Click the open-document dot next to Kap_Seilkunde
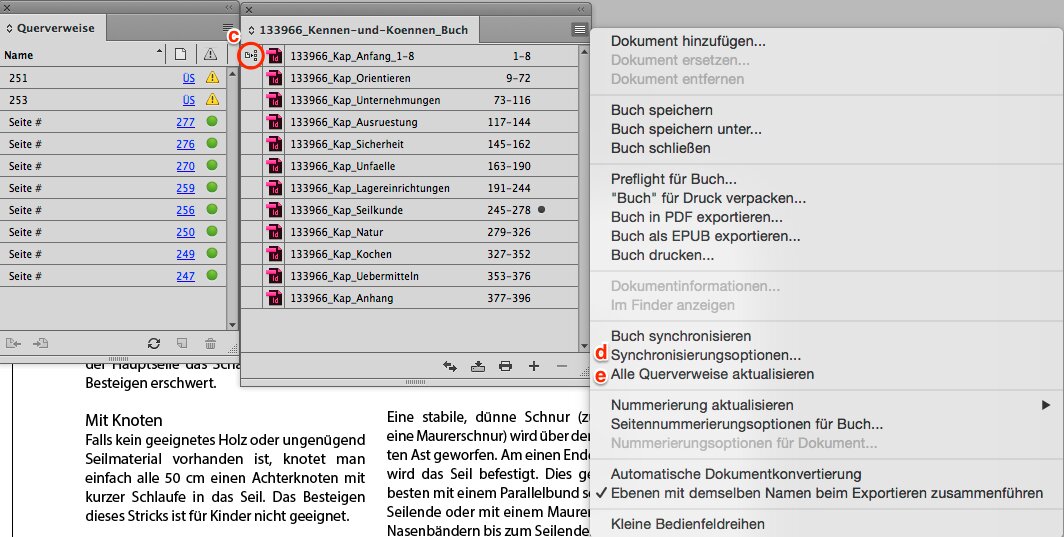This screenshot has width=1064, height=537. pos(542,210)
